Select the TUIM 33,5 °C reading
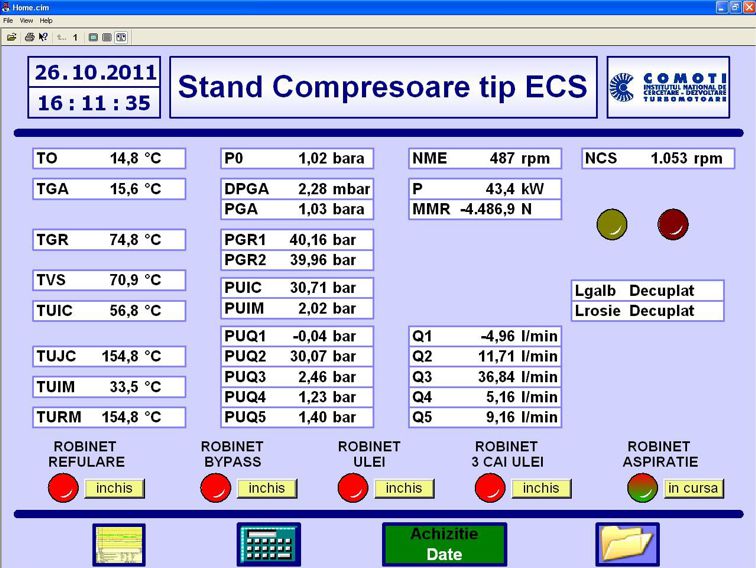The image size is (756, 568). [x=109, y=387]
